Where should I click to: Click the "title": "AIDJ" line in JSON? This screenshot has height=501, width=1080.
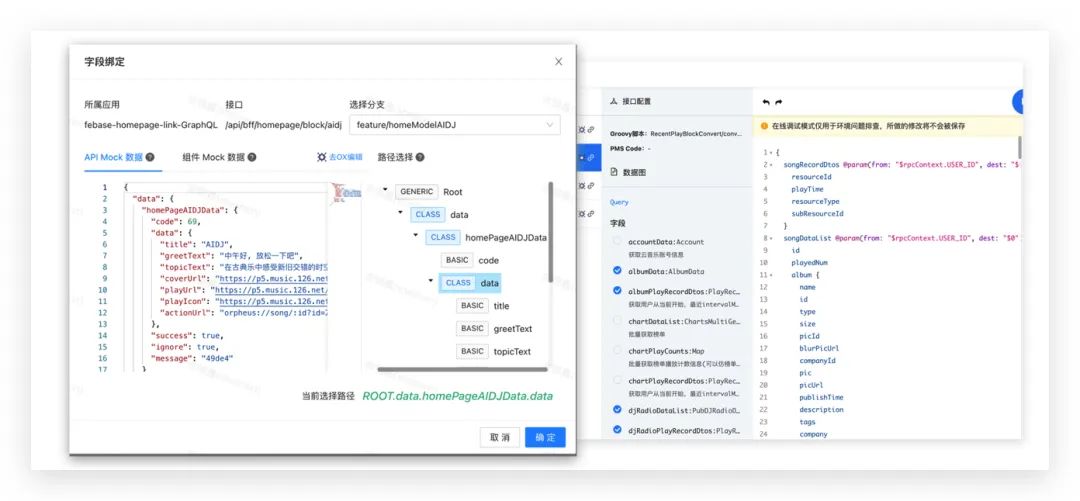(x=196, y=245)
